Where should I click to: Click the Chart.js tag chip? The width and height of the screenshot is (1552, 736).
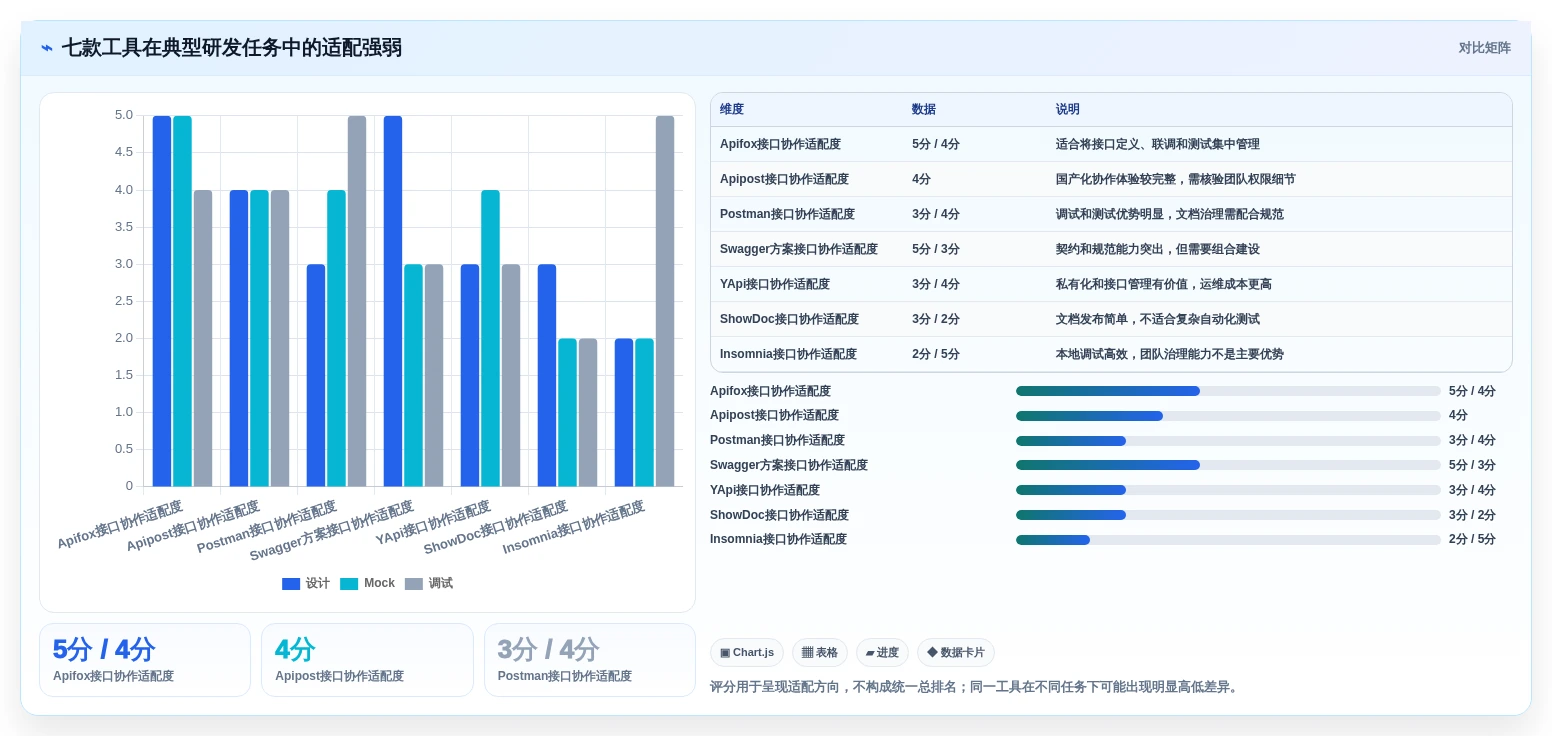(747, 653)
